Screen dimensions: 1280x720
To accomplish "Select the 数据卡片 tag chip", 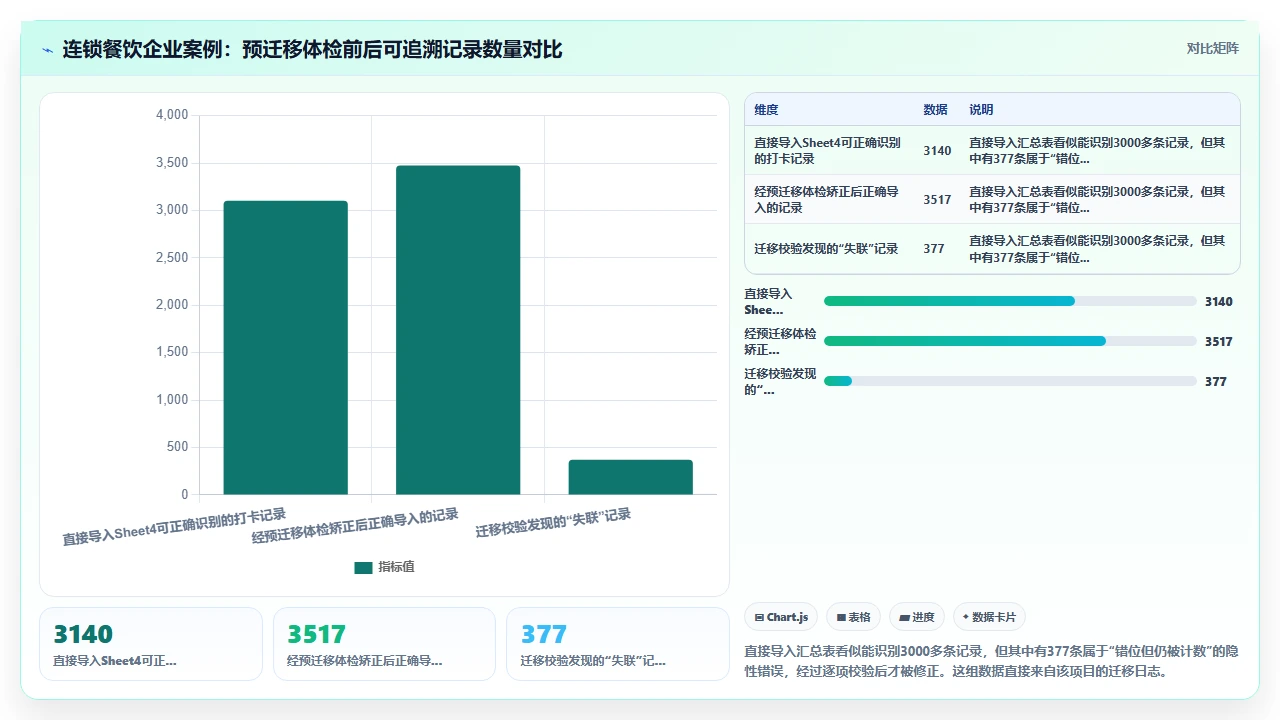I will (989, 617).
